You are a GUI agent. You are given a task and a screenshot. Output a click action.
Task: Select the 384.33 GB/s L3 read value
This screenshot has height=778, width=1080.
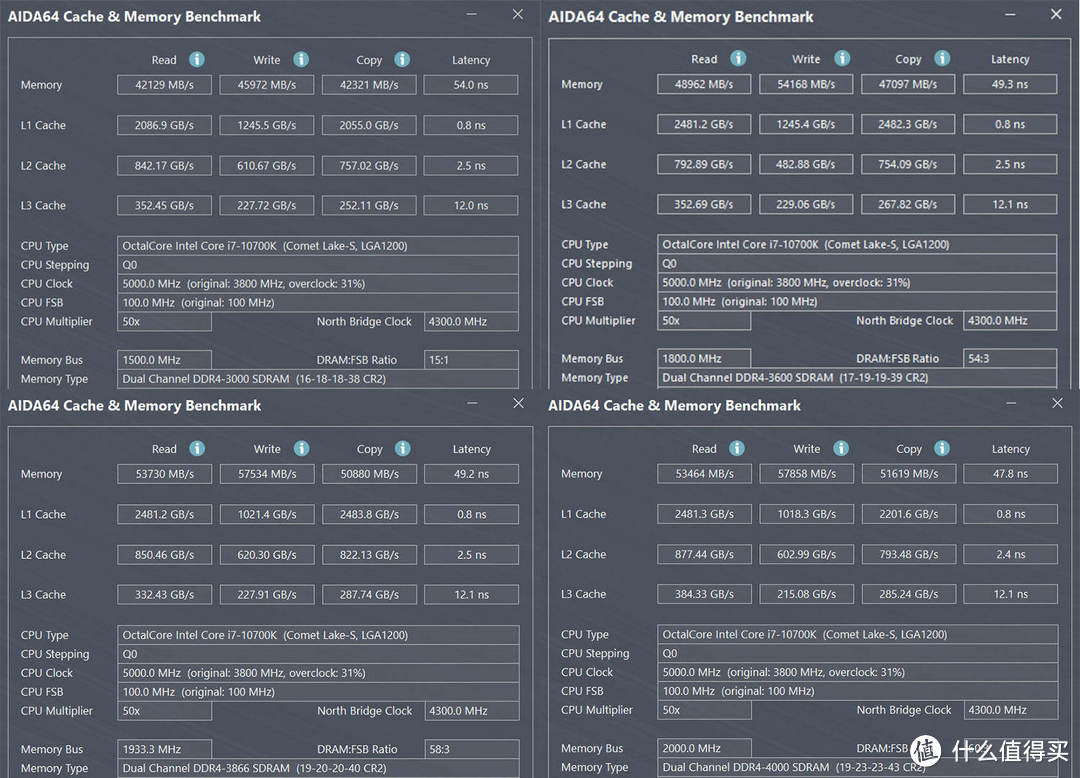pyautogui.click(x=705, y=594)
